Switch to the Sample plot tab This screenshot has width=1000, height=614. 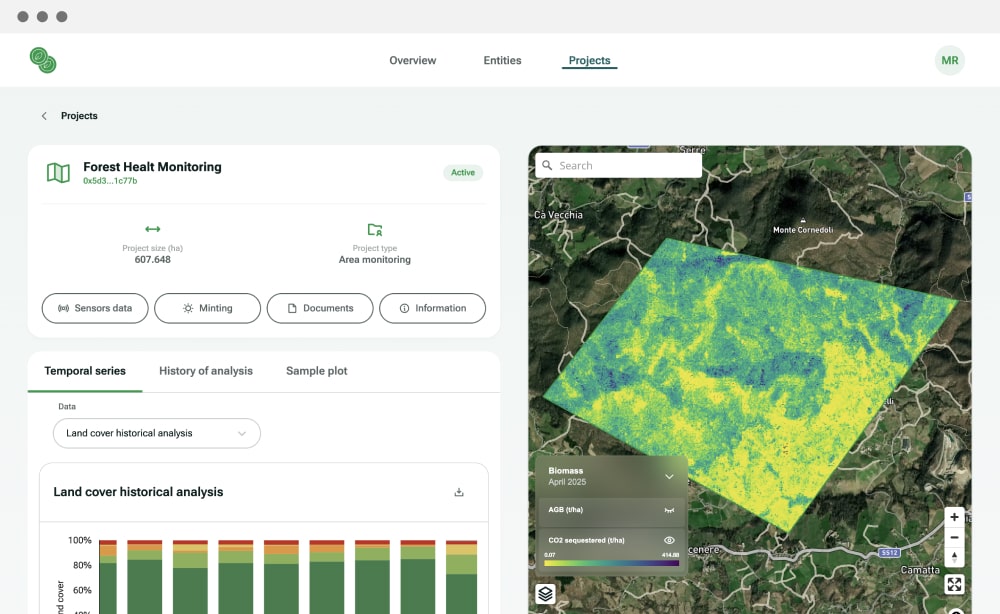316,371
